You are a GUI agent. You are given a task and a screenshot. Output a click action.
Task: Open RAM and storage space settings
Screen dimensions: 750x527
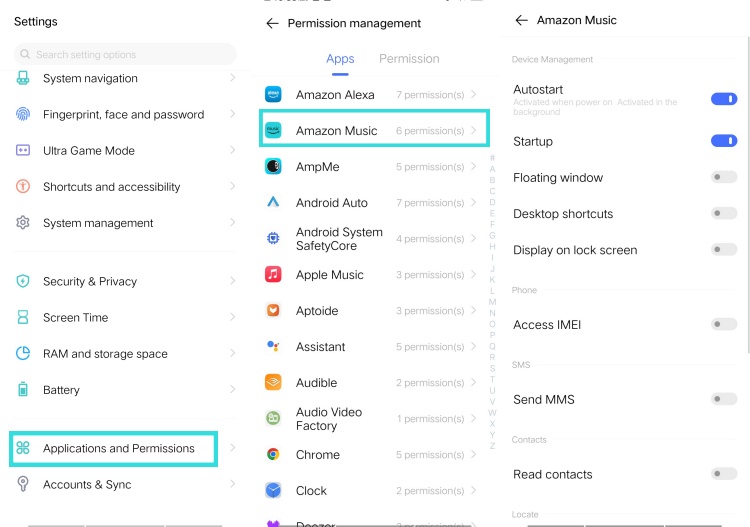pos(125,353)
